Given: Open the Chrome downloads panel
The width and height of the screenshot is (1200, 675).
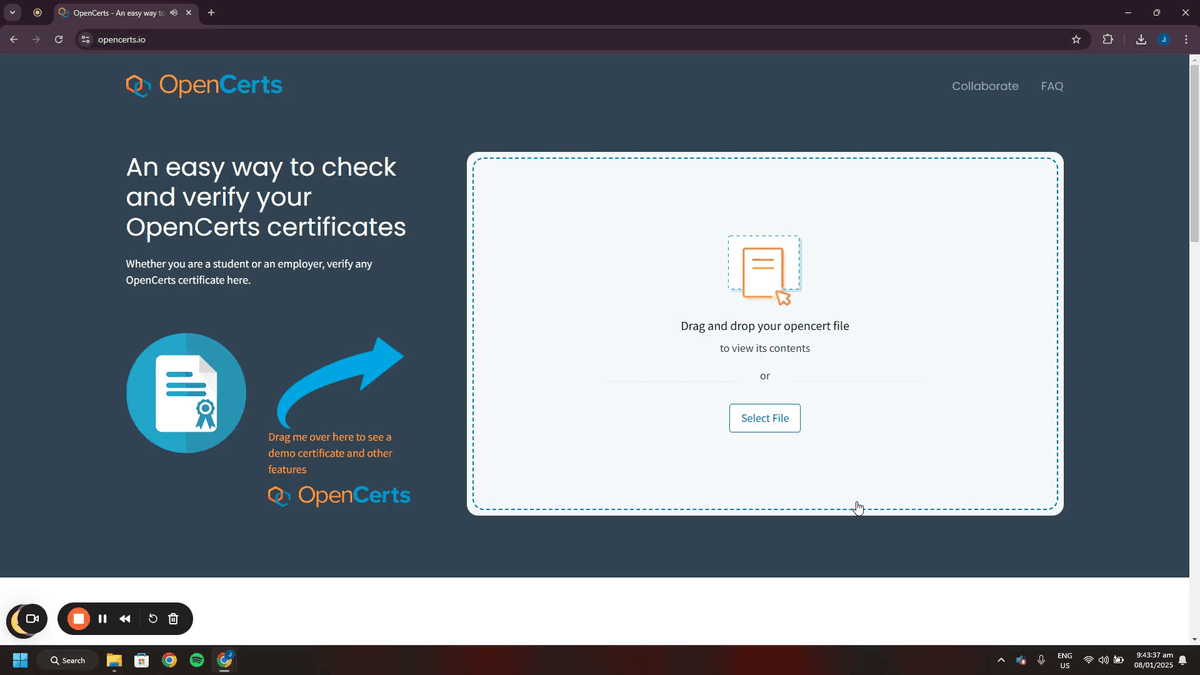Looking at the screenshot, I should (1141, 40).
